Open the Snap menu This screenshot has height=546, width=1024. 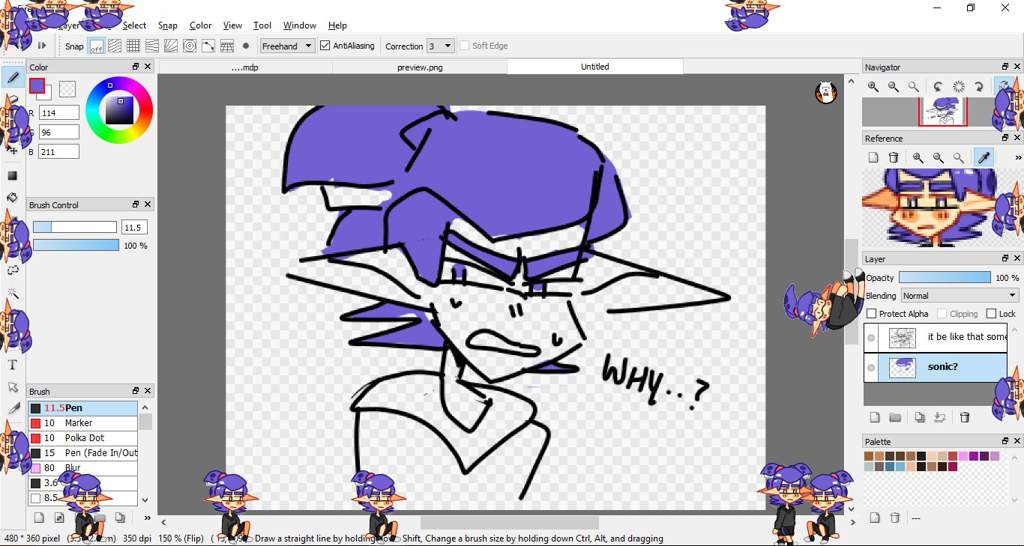[167, 25]
